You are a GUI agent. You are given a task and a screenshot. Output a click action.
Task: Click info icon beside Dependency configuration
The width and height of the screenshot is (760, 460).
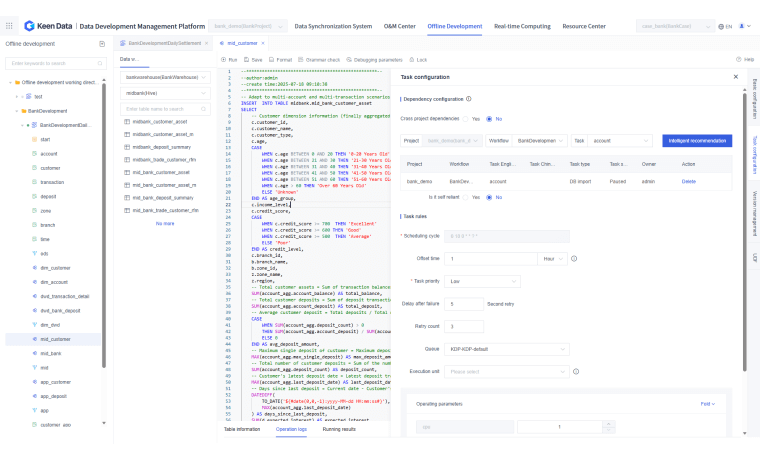tap(468, 99)
